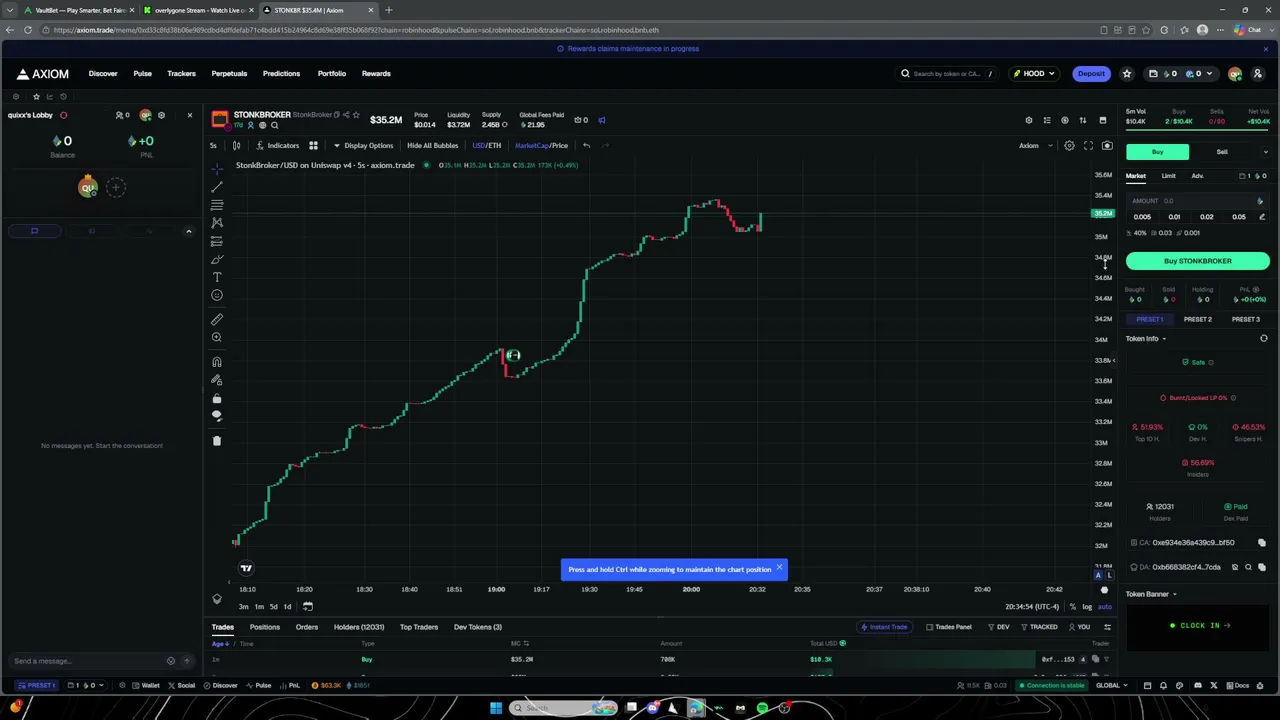Select the crosshair cursor drawing tool
The width and height of the screenshot is (1280, 720).
[217, 168]
